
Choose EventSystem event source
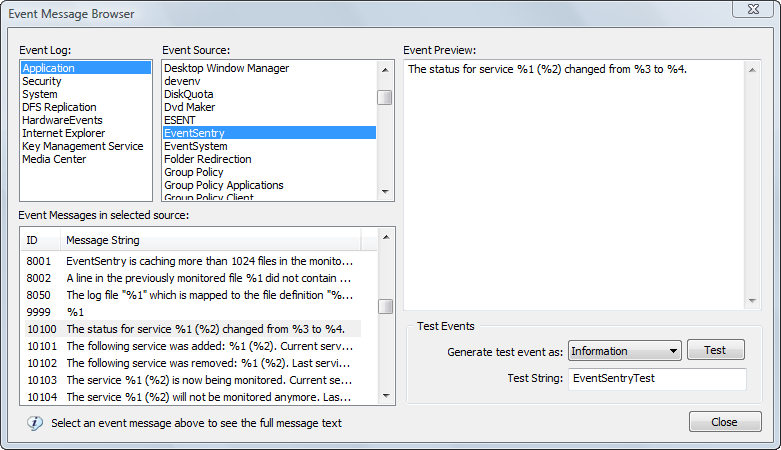(269, 146)
